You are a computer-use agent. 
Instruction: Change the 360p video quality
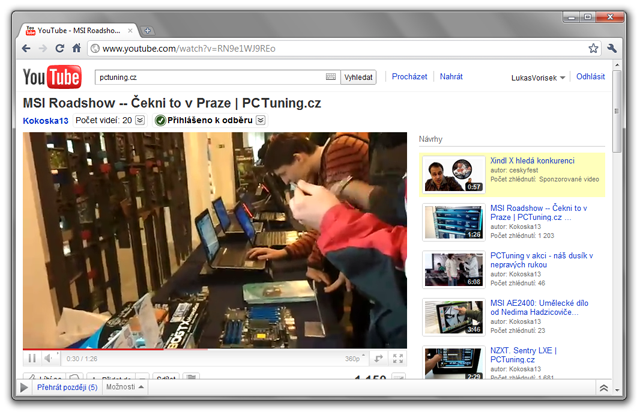[354, 358]
